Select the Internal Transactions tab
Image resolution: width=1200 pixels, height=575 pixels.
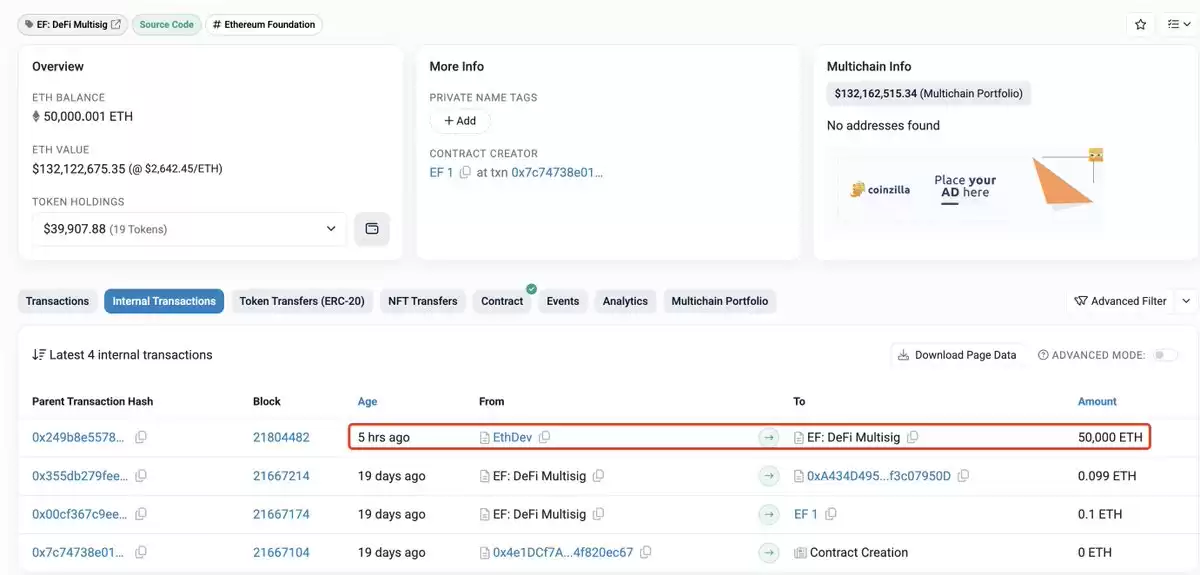164,301
